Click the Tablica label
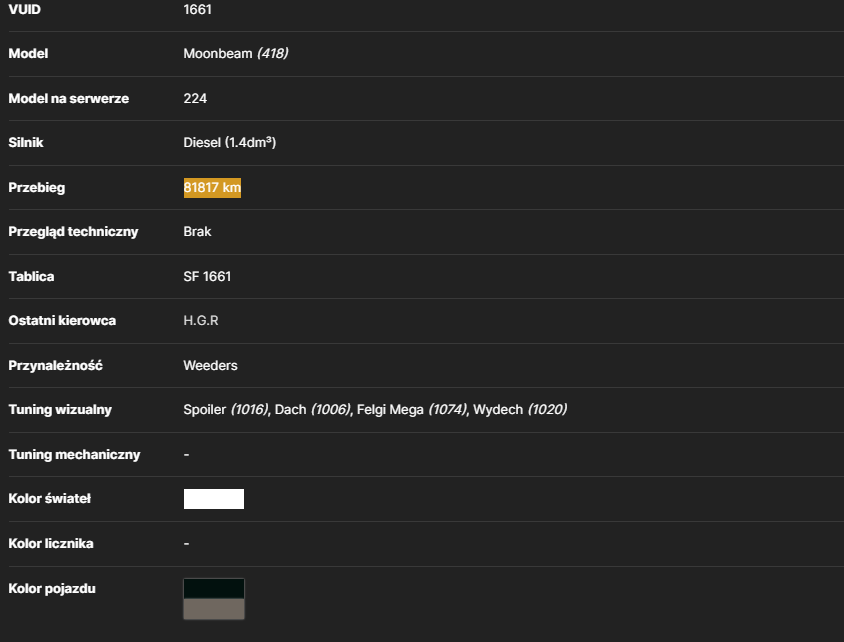 [31, 277]
